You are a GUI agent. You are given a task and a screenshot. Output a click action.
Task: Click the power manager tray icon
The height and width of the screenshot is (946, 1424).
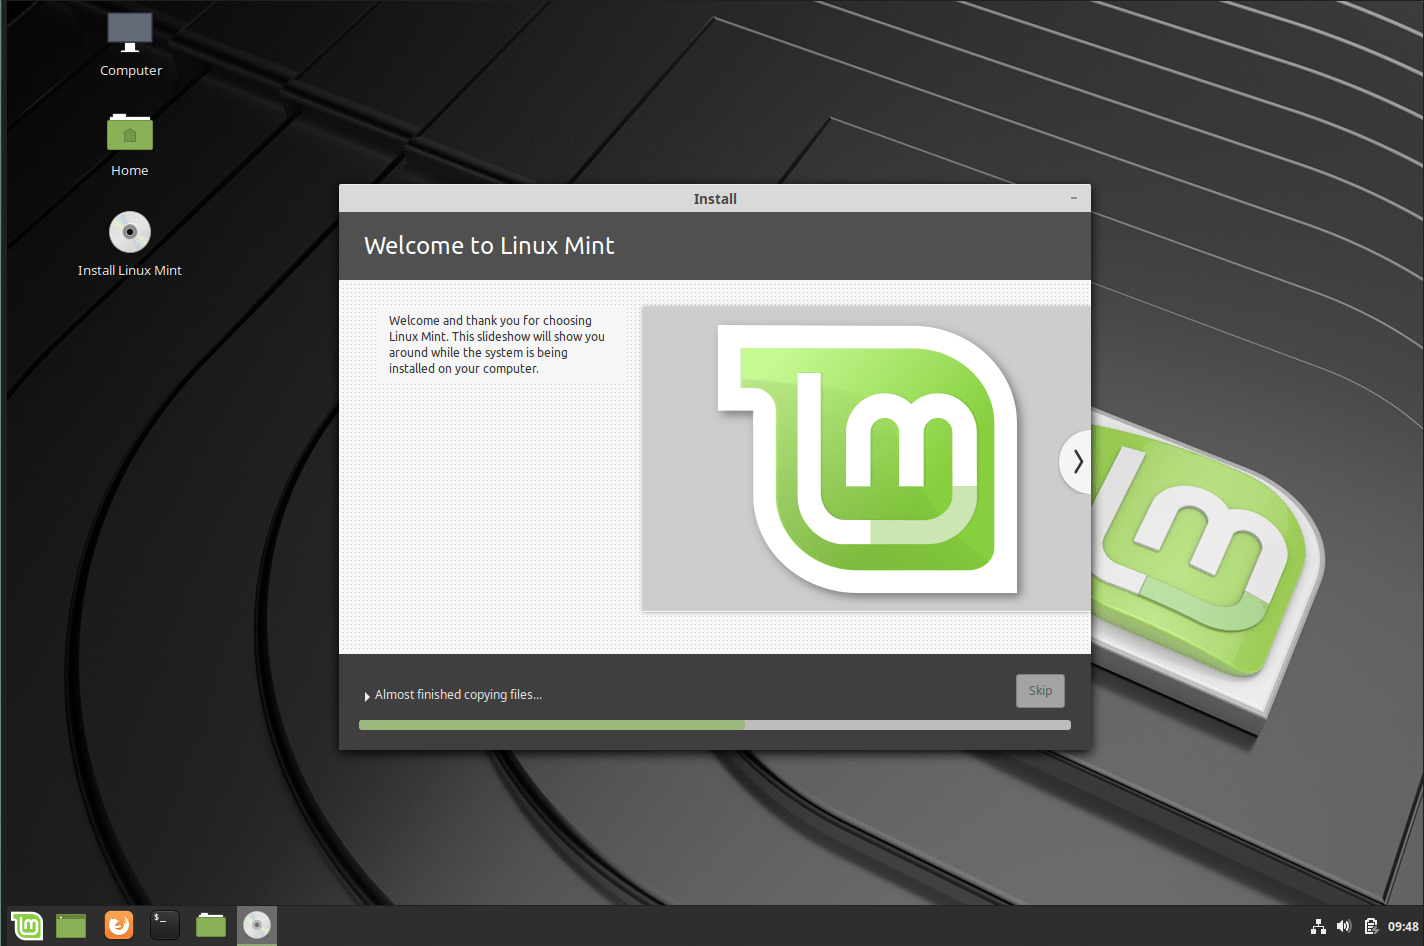tap(1372, 926)
